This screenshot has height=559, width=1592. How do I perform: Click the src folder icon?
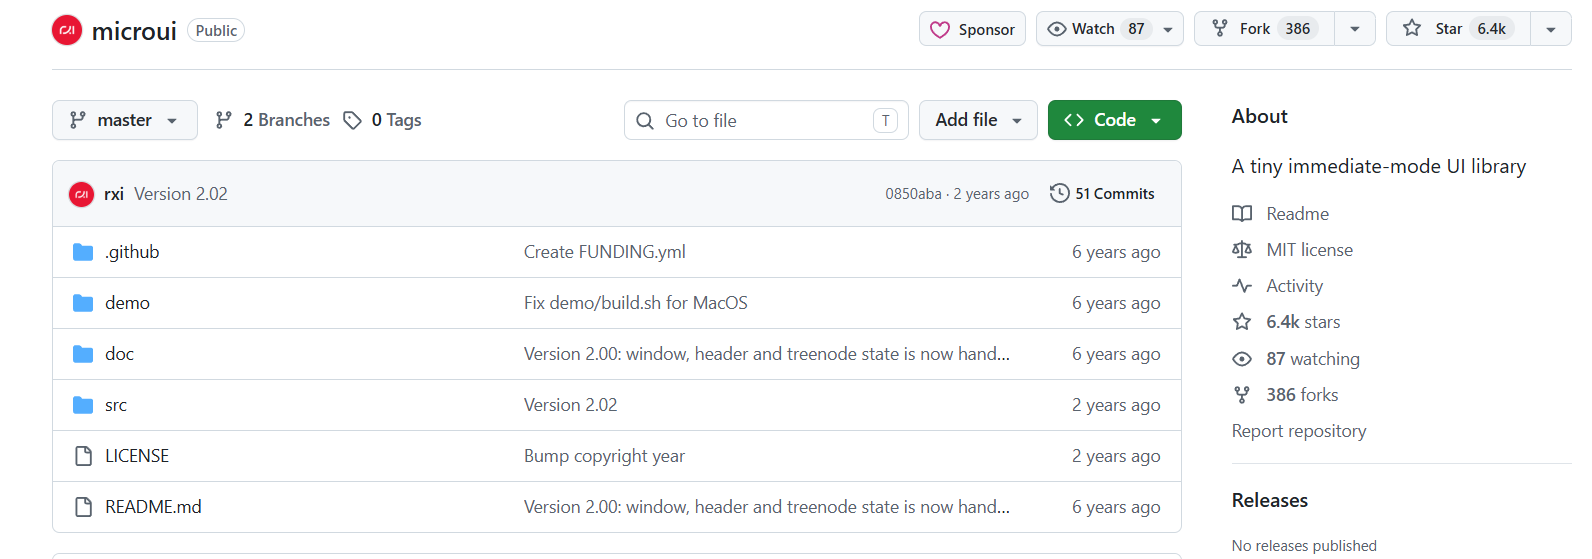pyautogui.click(x=83, y=405)
